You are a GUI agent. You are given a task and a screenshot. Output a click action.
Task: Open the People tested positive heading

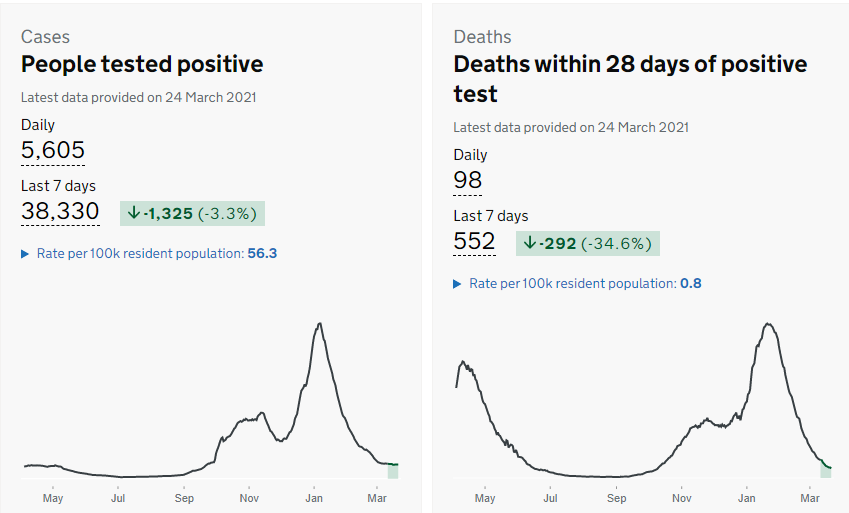click(142, 65)
